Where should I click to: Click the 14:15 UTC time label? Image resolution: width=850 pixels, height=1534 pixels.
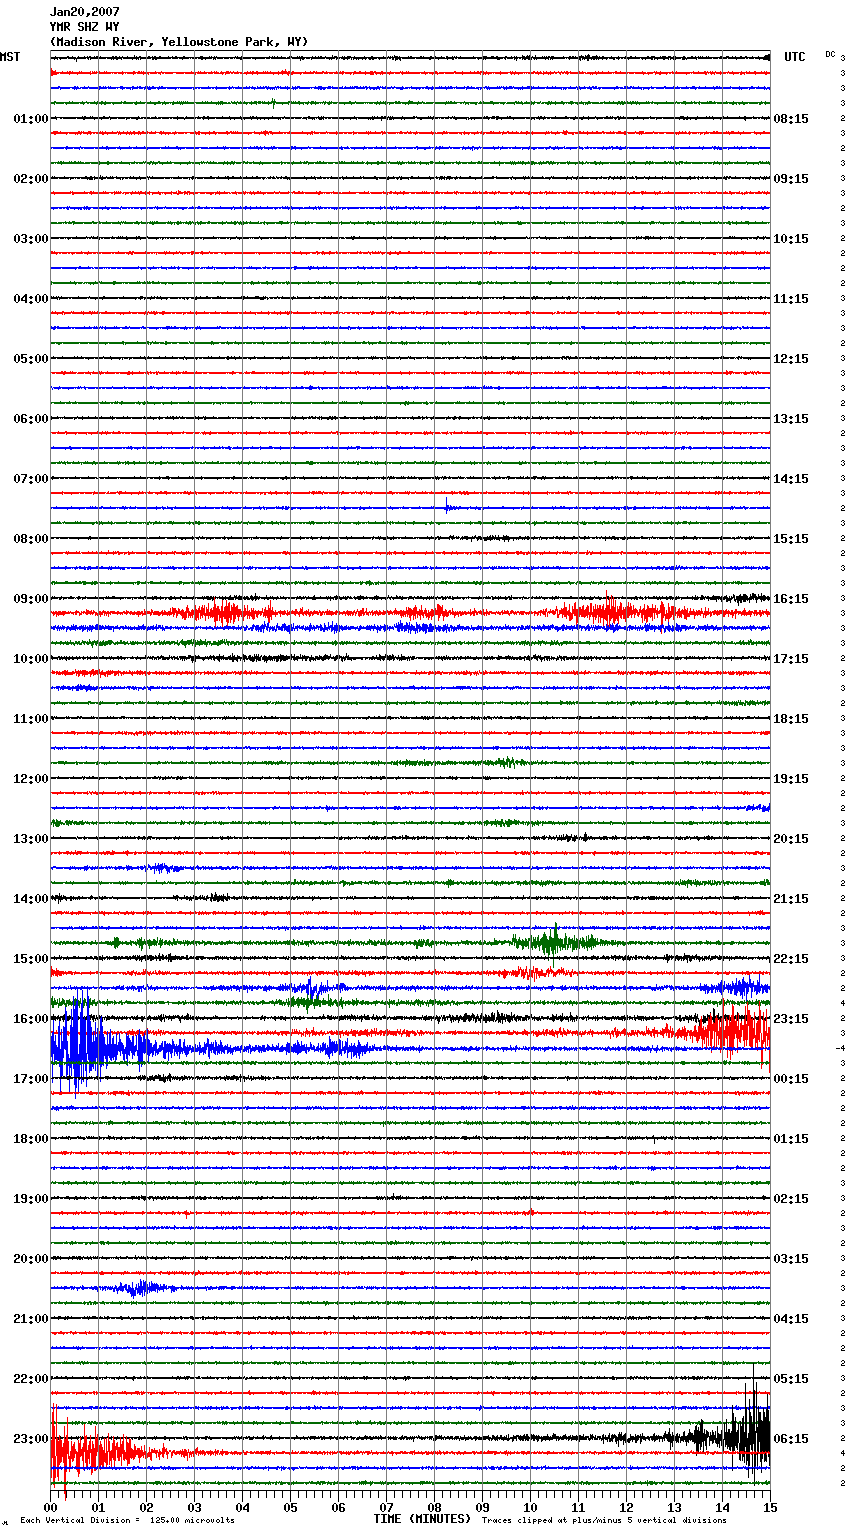[791, 479]
